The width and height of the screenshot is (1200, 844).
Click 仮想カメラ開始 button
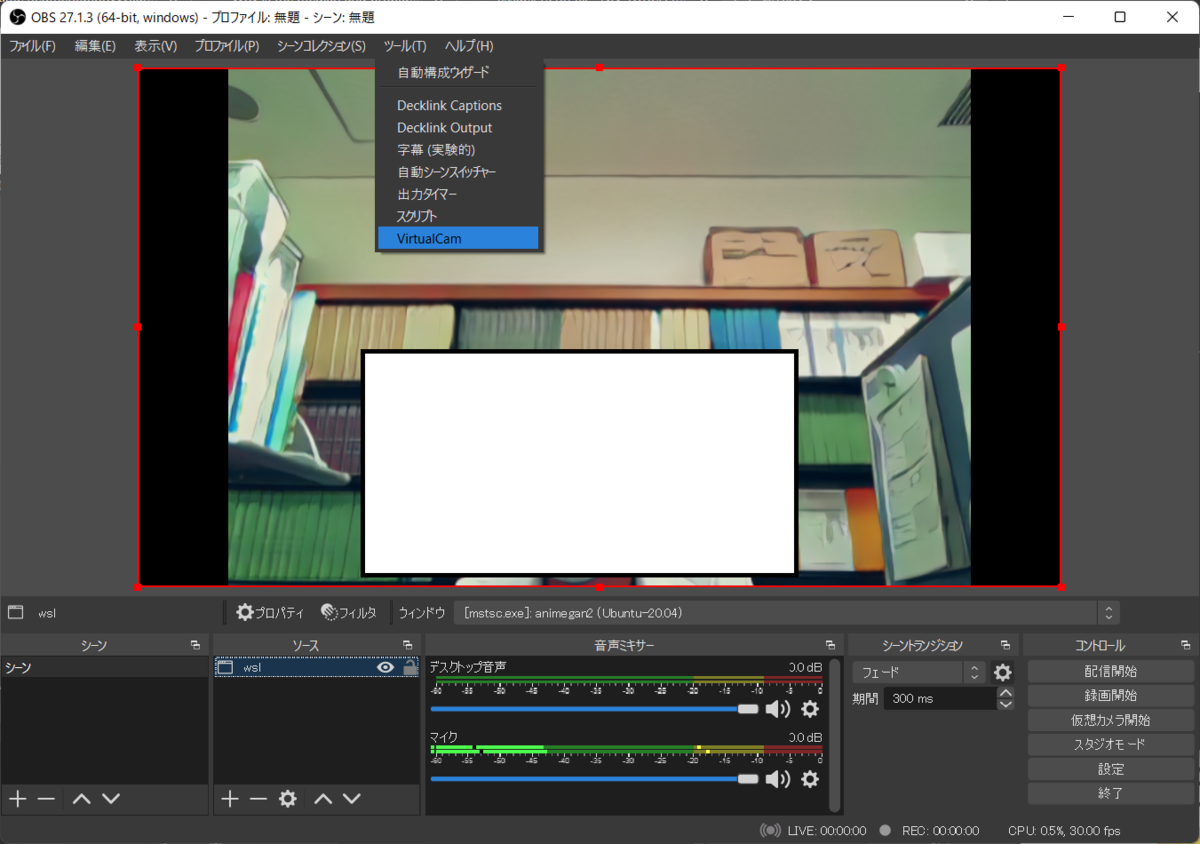[1110, 720]
